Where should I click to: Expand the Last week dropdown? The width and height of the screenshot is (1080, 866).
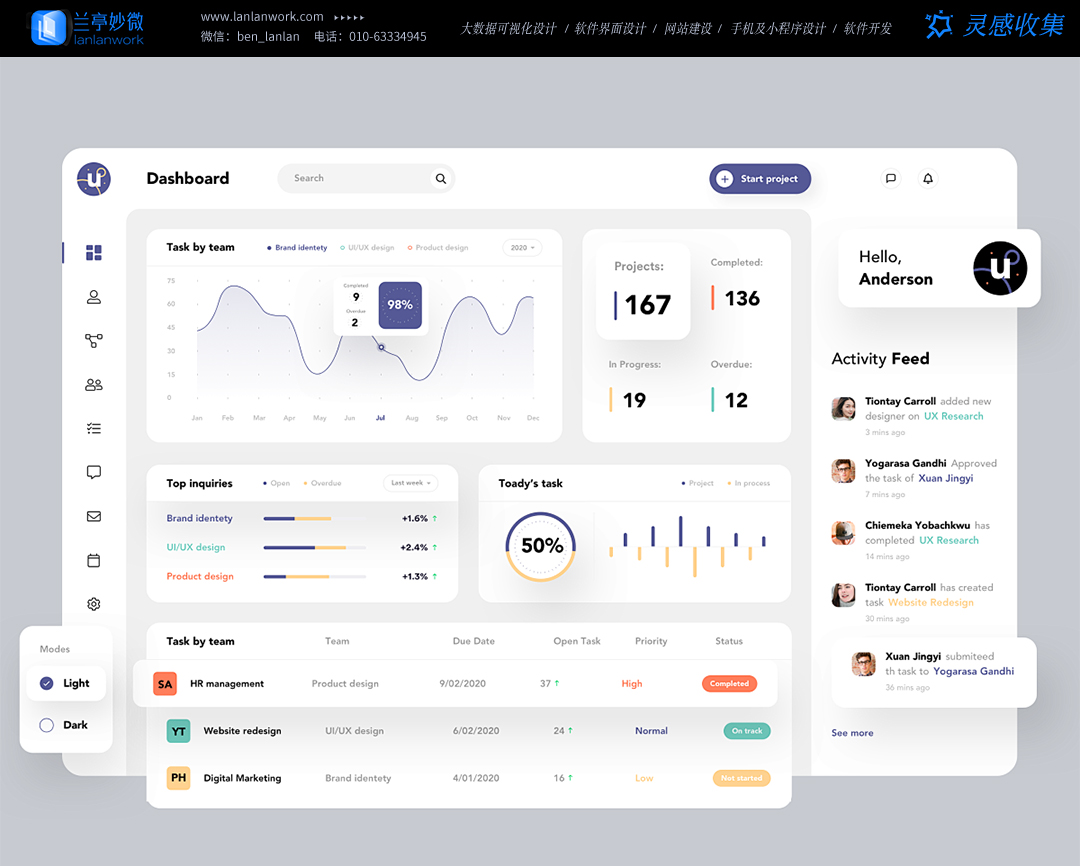pos(411,483)
